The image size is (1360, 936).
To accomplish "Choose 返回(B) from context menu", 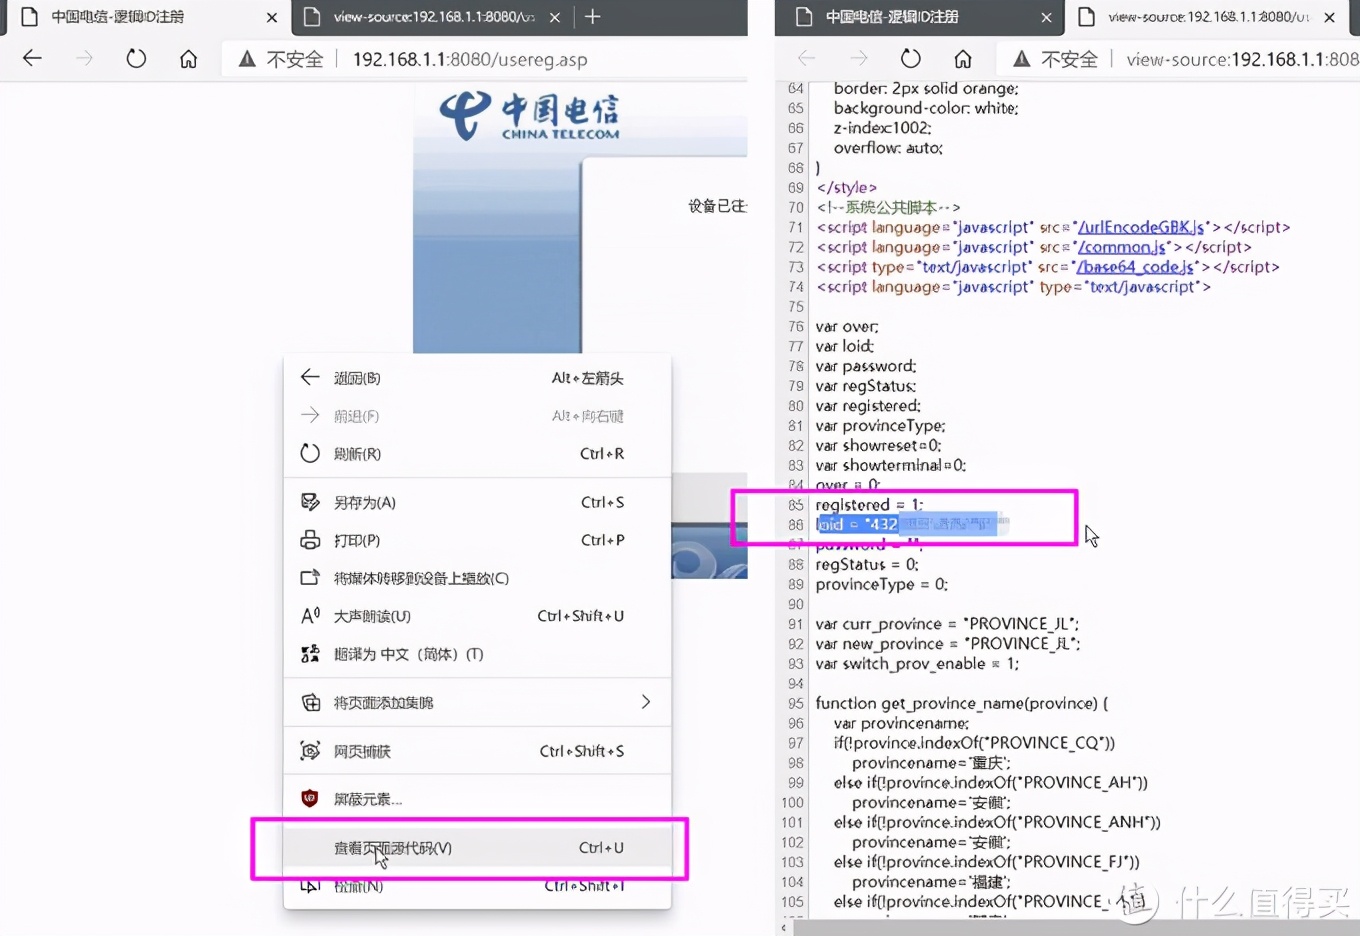I will click(477, 378).
